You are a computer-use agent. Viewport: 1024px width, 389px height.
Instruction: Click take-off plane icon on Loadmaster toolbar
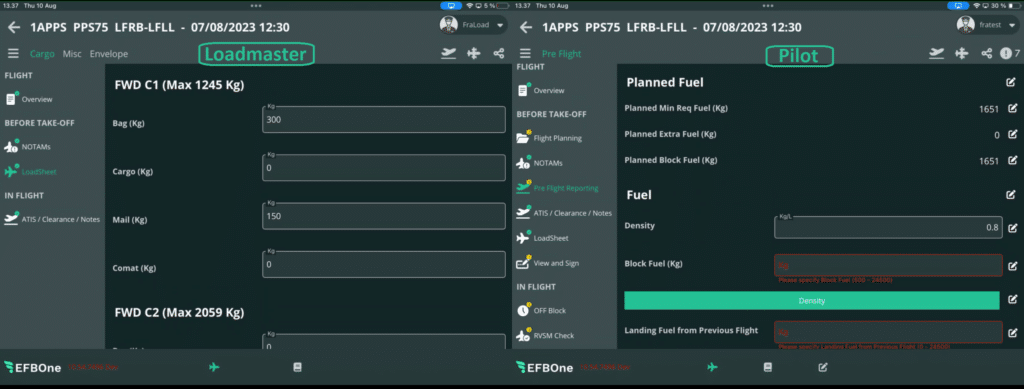448,54
